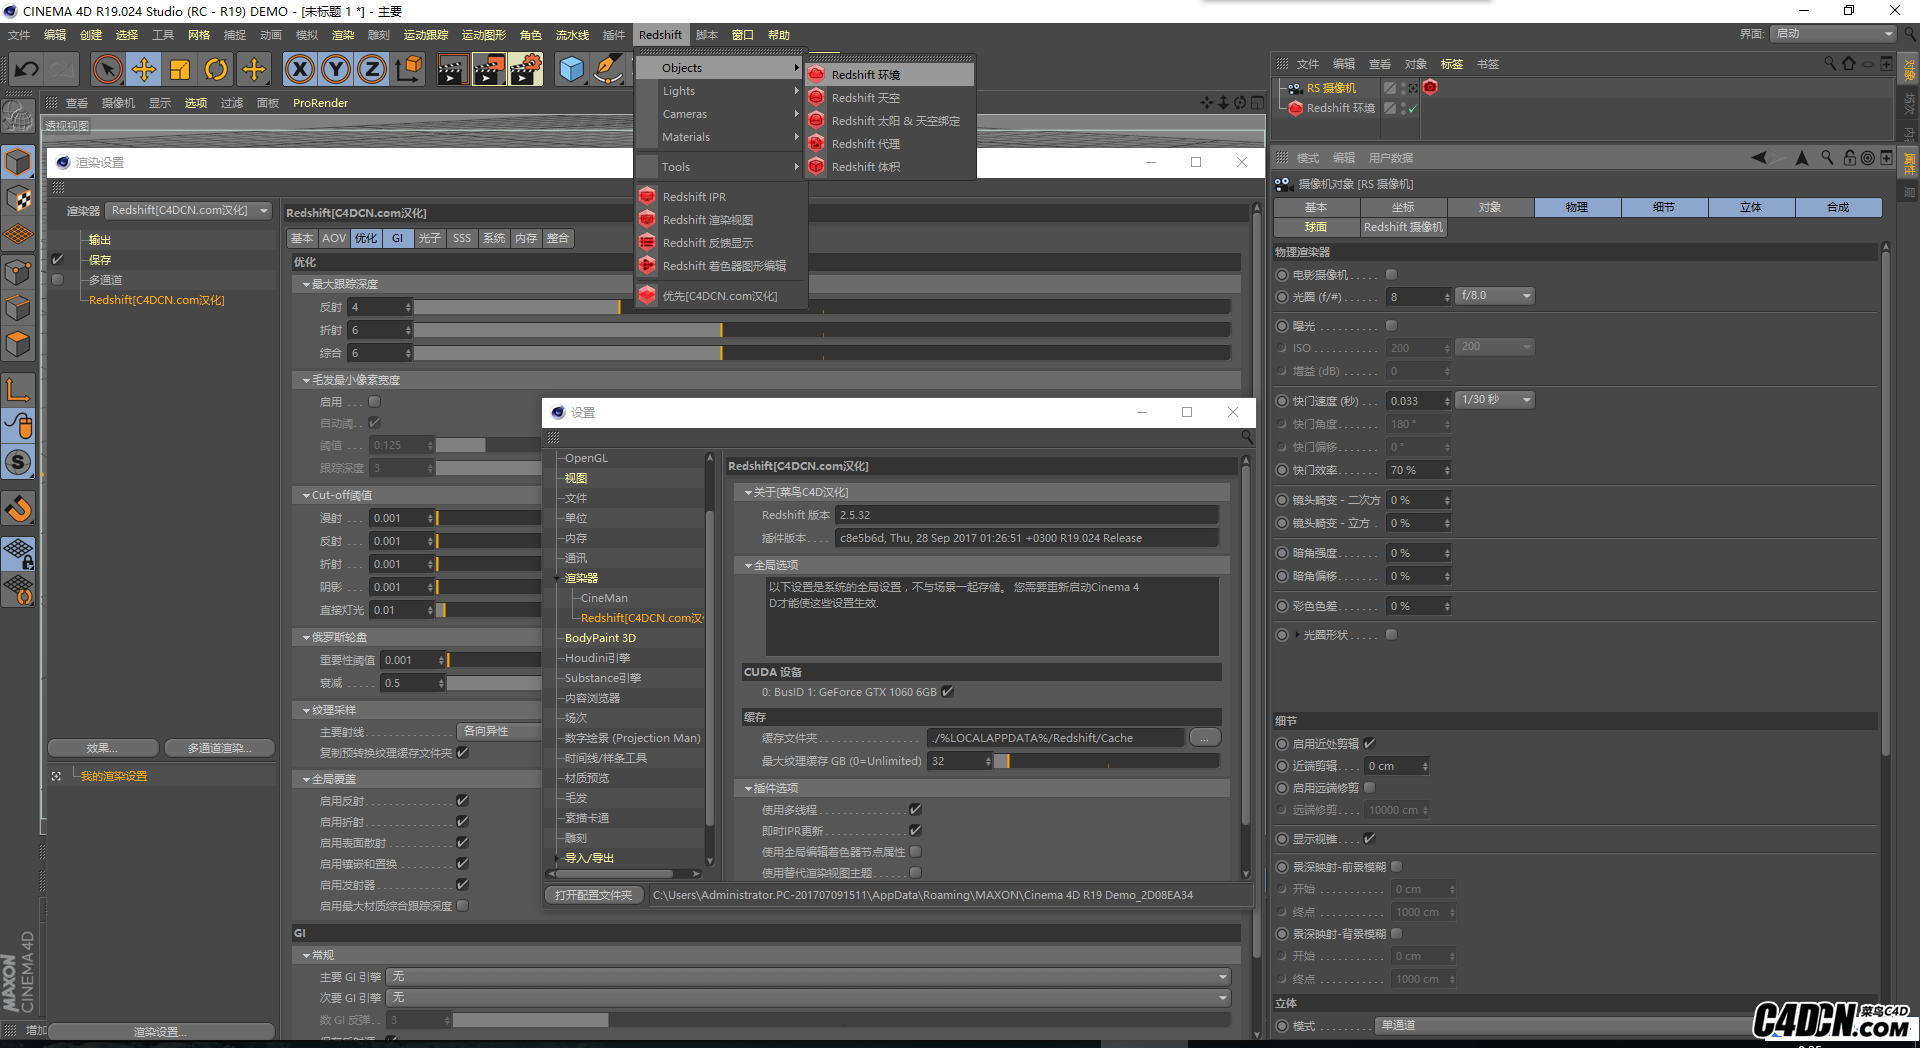Click the Render View clapperboard icon
The width and height of the screenshot is (1920, 1048).
coord(452,69)
